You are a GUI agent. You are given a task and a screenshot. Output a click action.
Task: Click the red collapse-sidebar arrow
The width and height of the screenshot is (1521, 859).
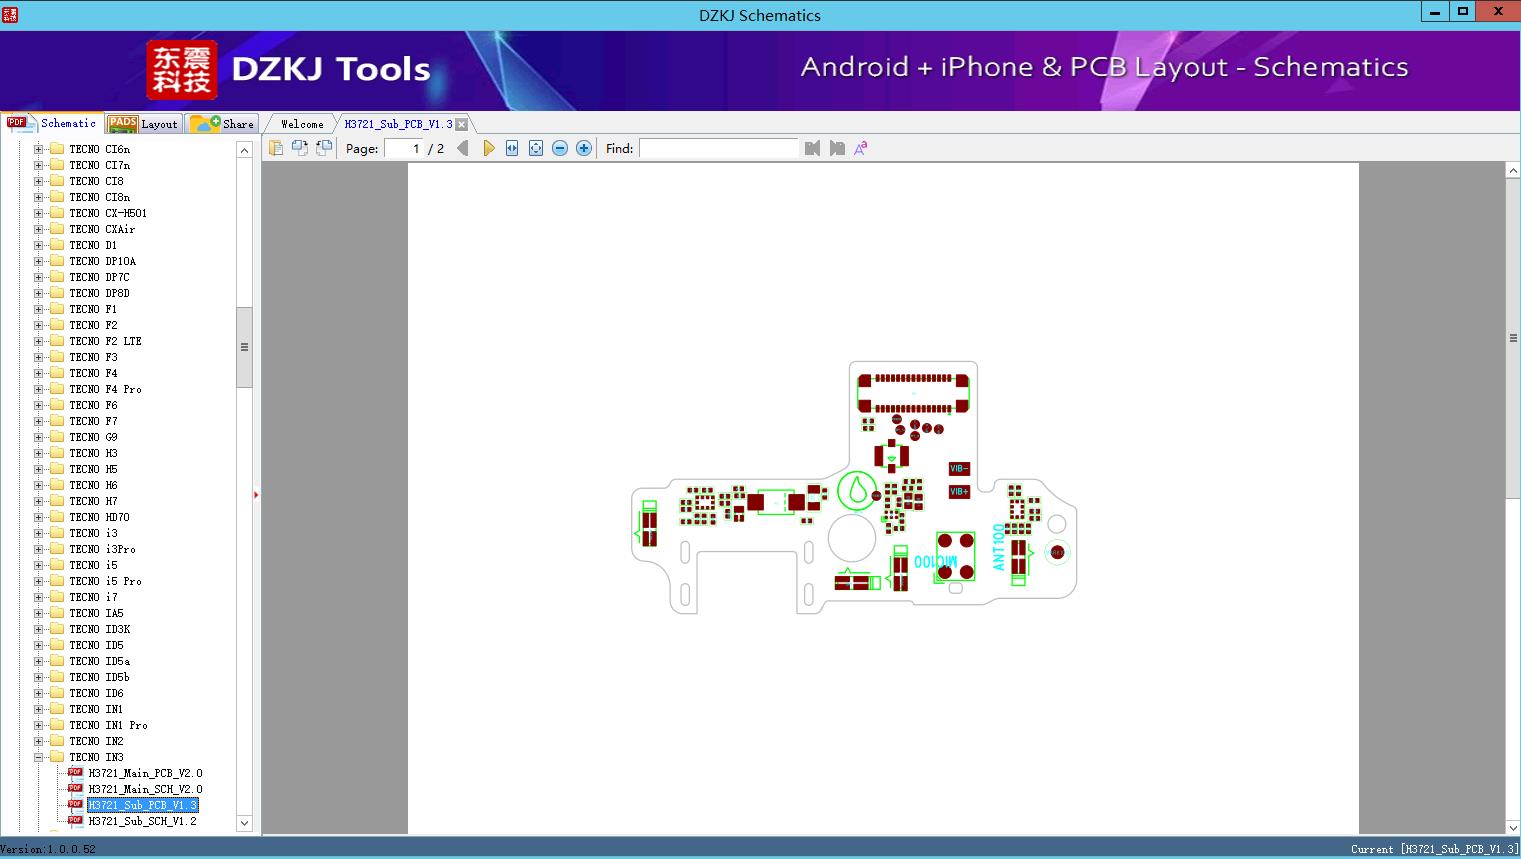coord(256,494)
